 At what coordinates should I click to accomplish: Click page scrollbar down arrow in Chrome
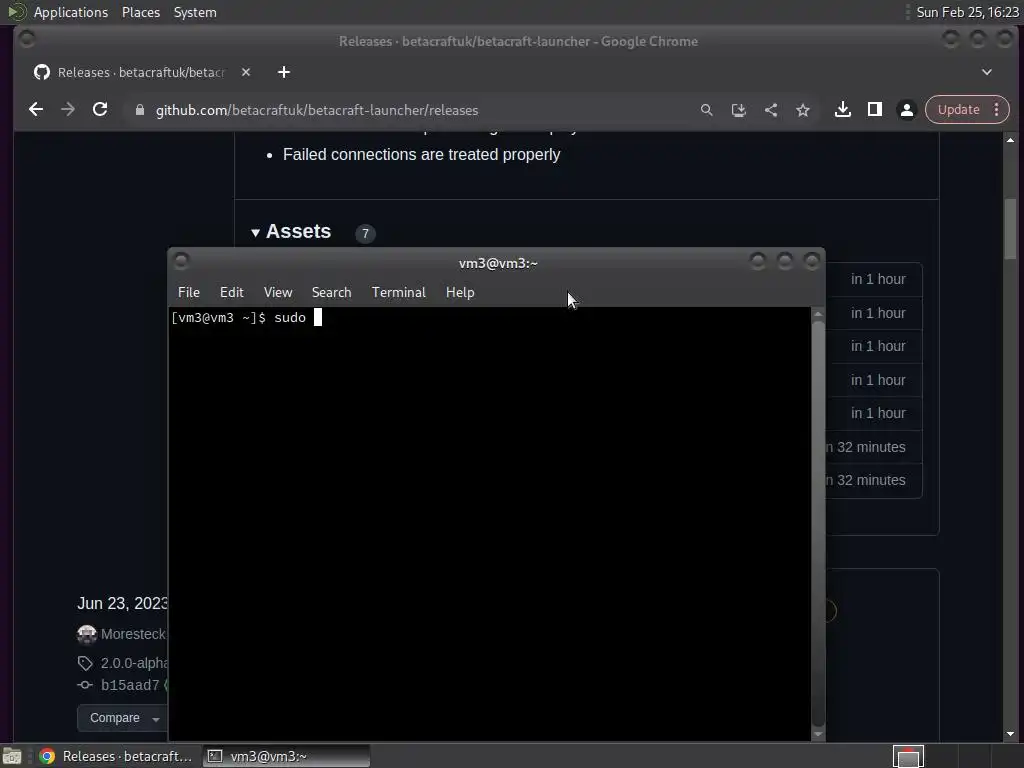pyautogui.click(x=1010, y=734)
